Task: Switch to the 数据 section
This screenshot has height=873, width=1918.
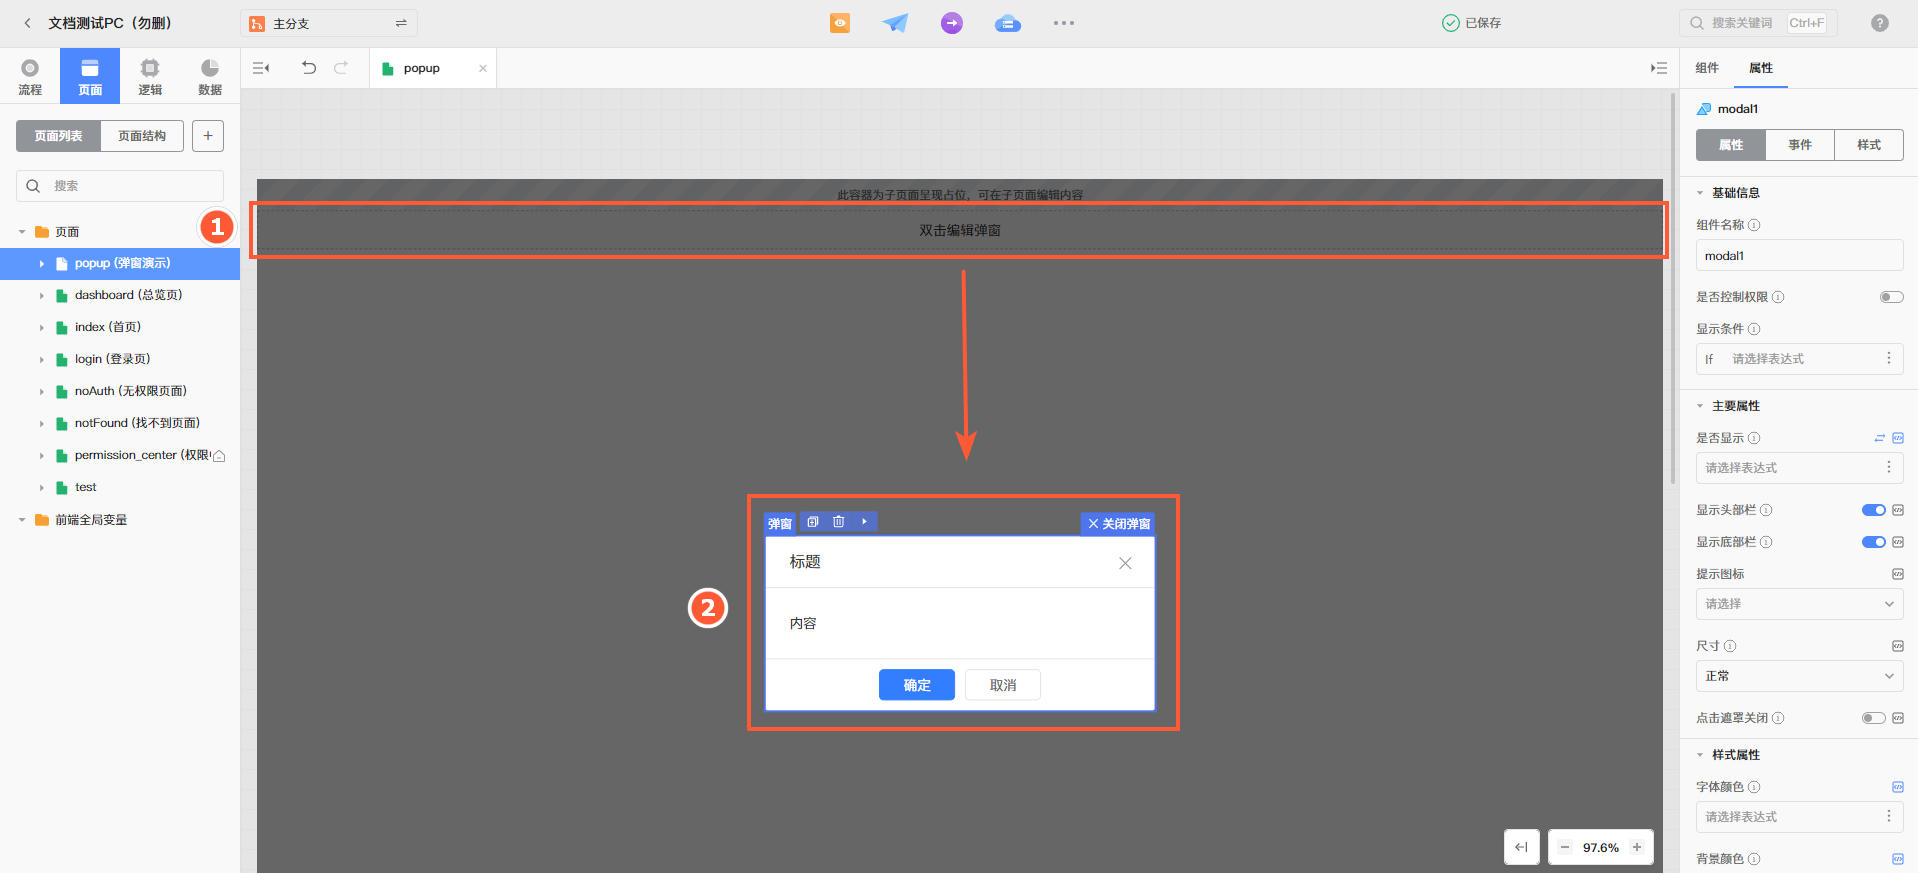Action: coord(210,77)
